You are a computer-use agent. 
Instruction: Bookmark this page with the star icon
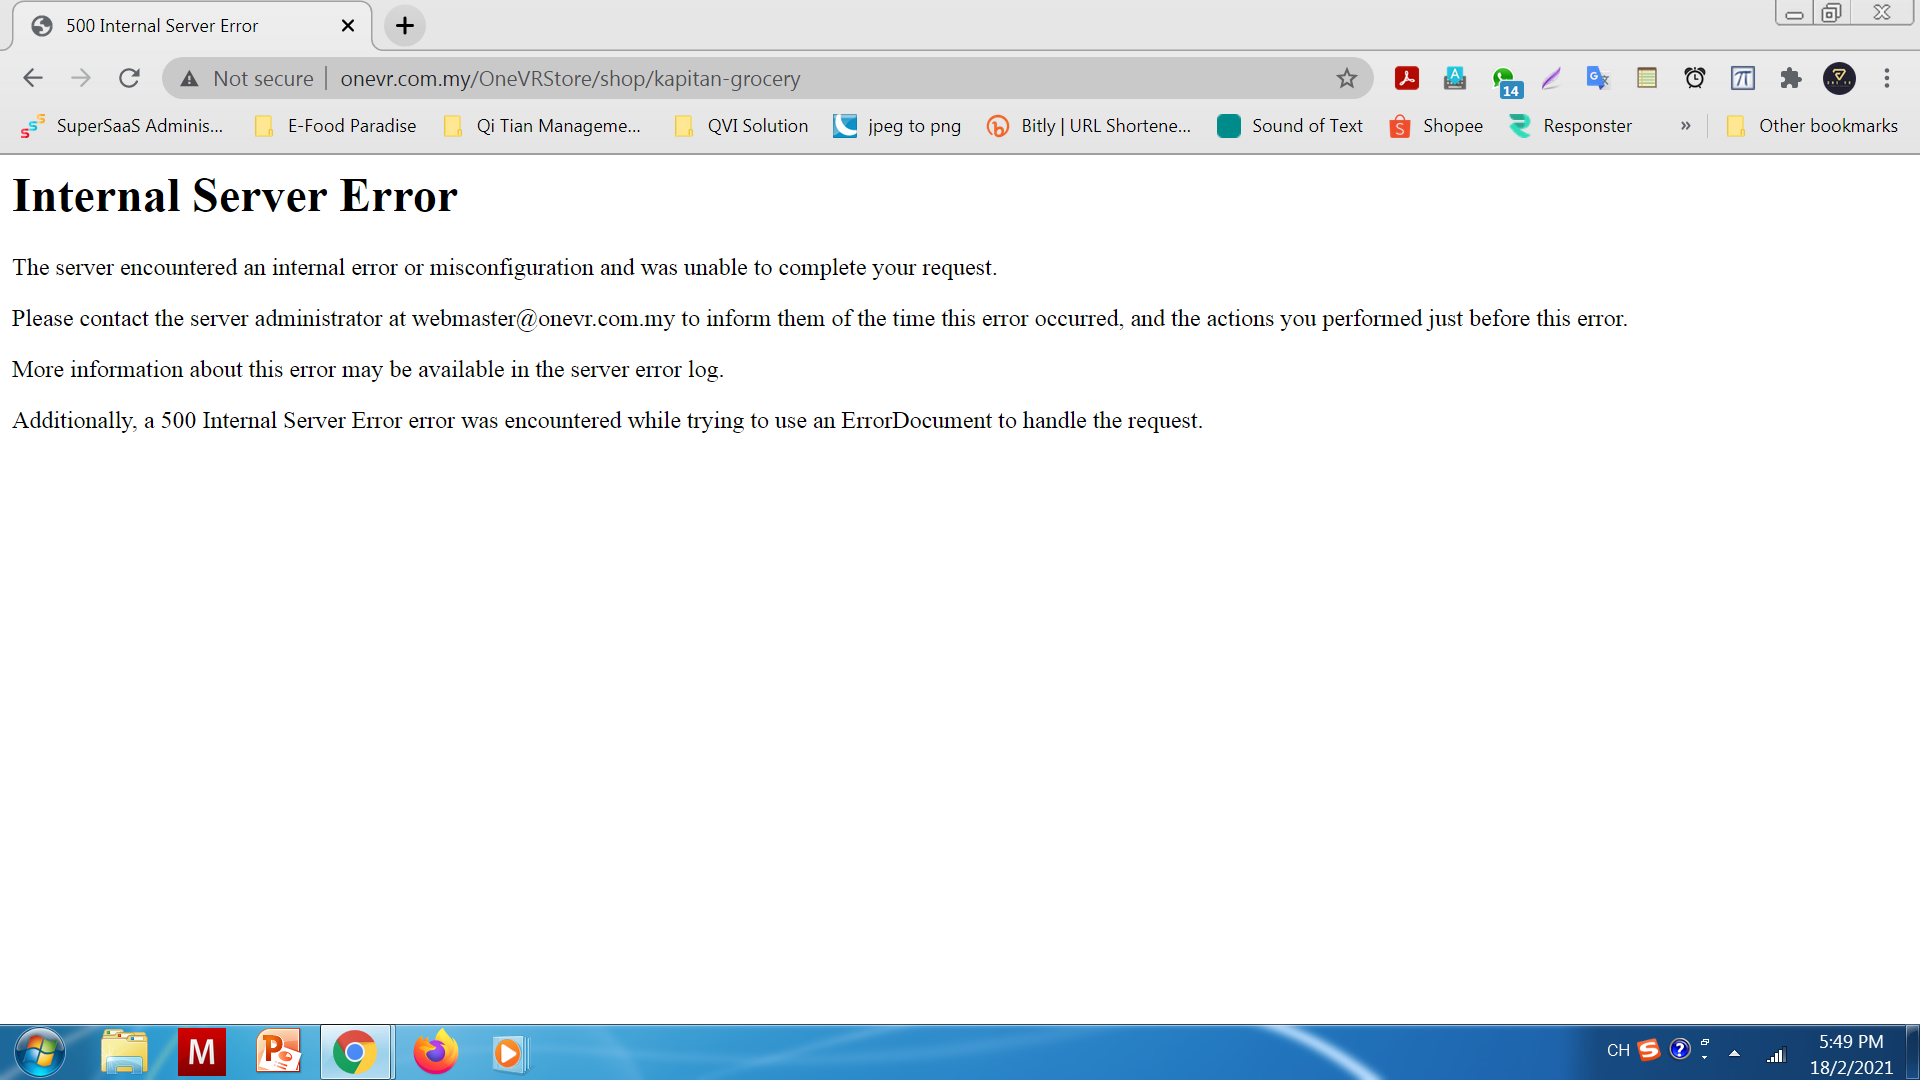(1346, 78)
